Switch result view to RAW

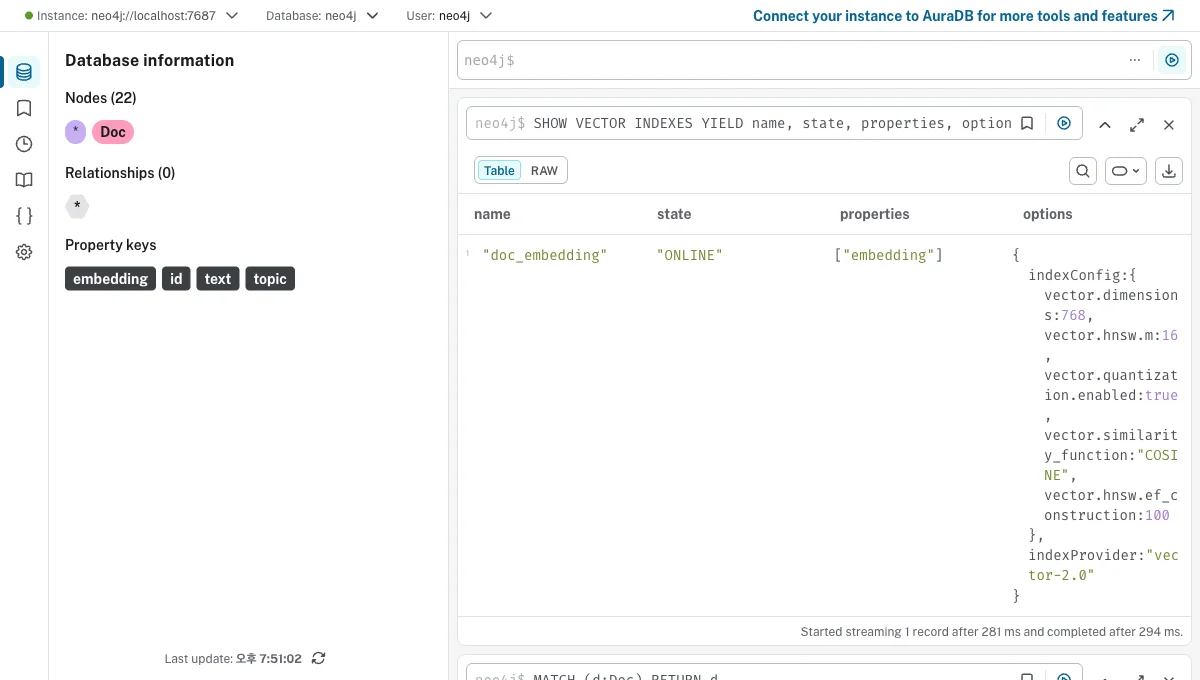544,171
